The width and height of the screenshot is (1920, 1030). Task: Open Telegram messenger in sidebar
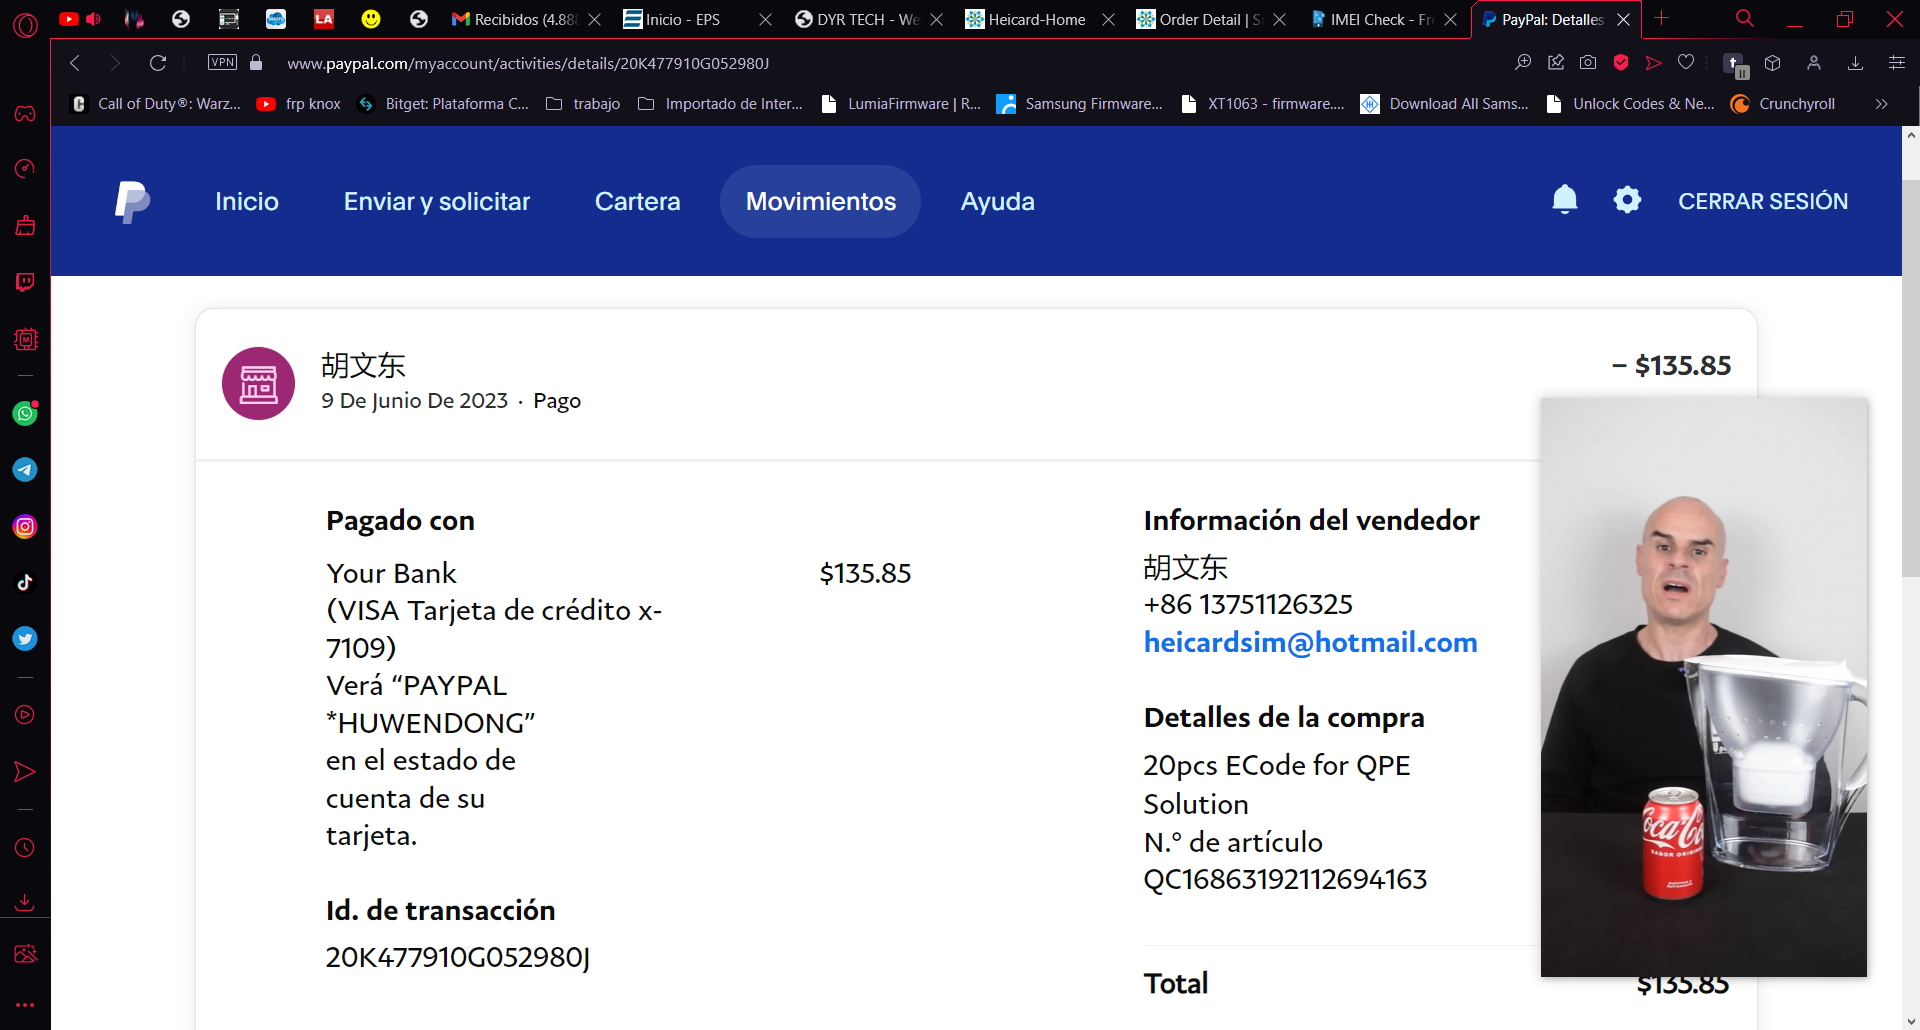click(25, 470)
